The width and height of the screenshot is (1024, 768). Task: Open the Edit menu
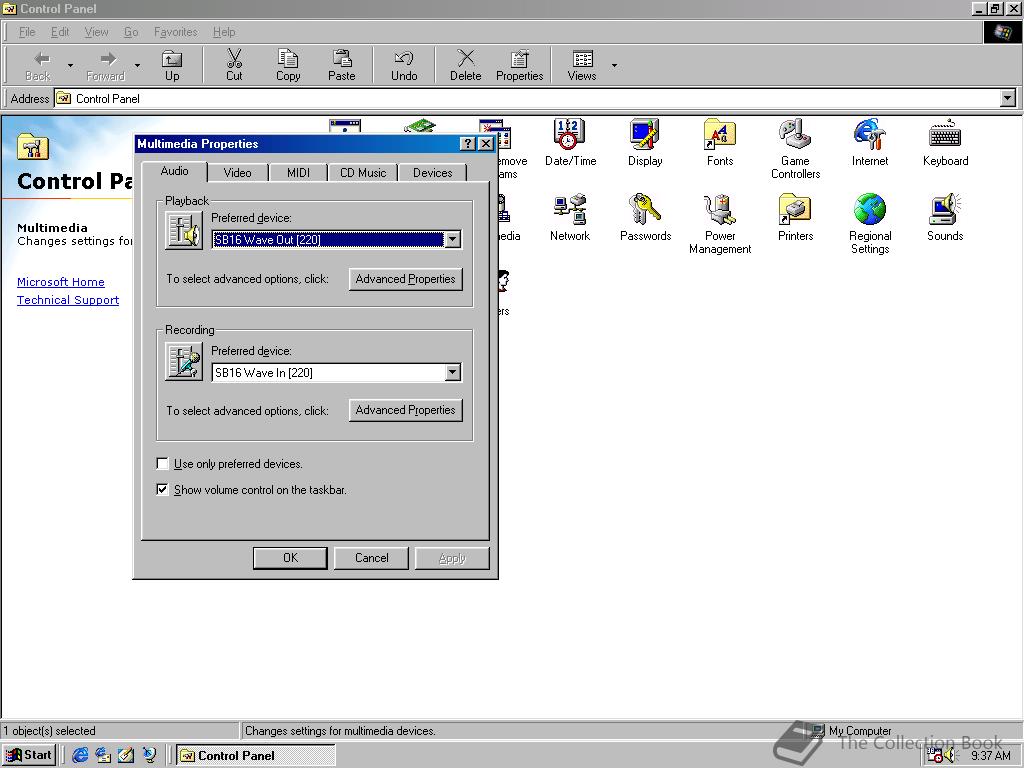tap(60, 32)
